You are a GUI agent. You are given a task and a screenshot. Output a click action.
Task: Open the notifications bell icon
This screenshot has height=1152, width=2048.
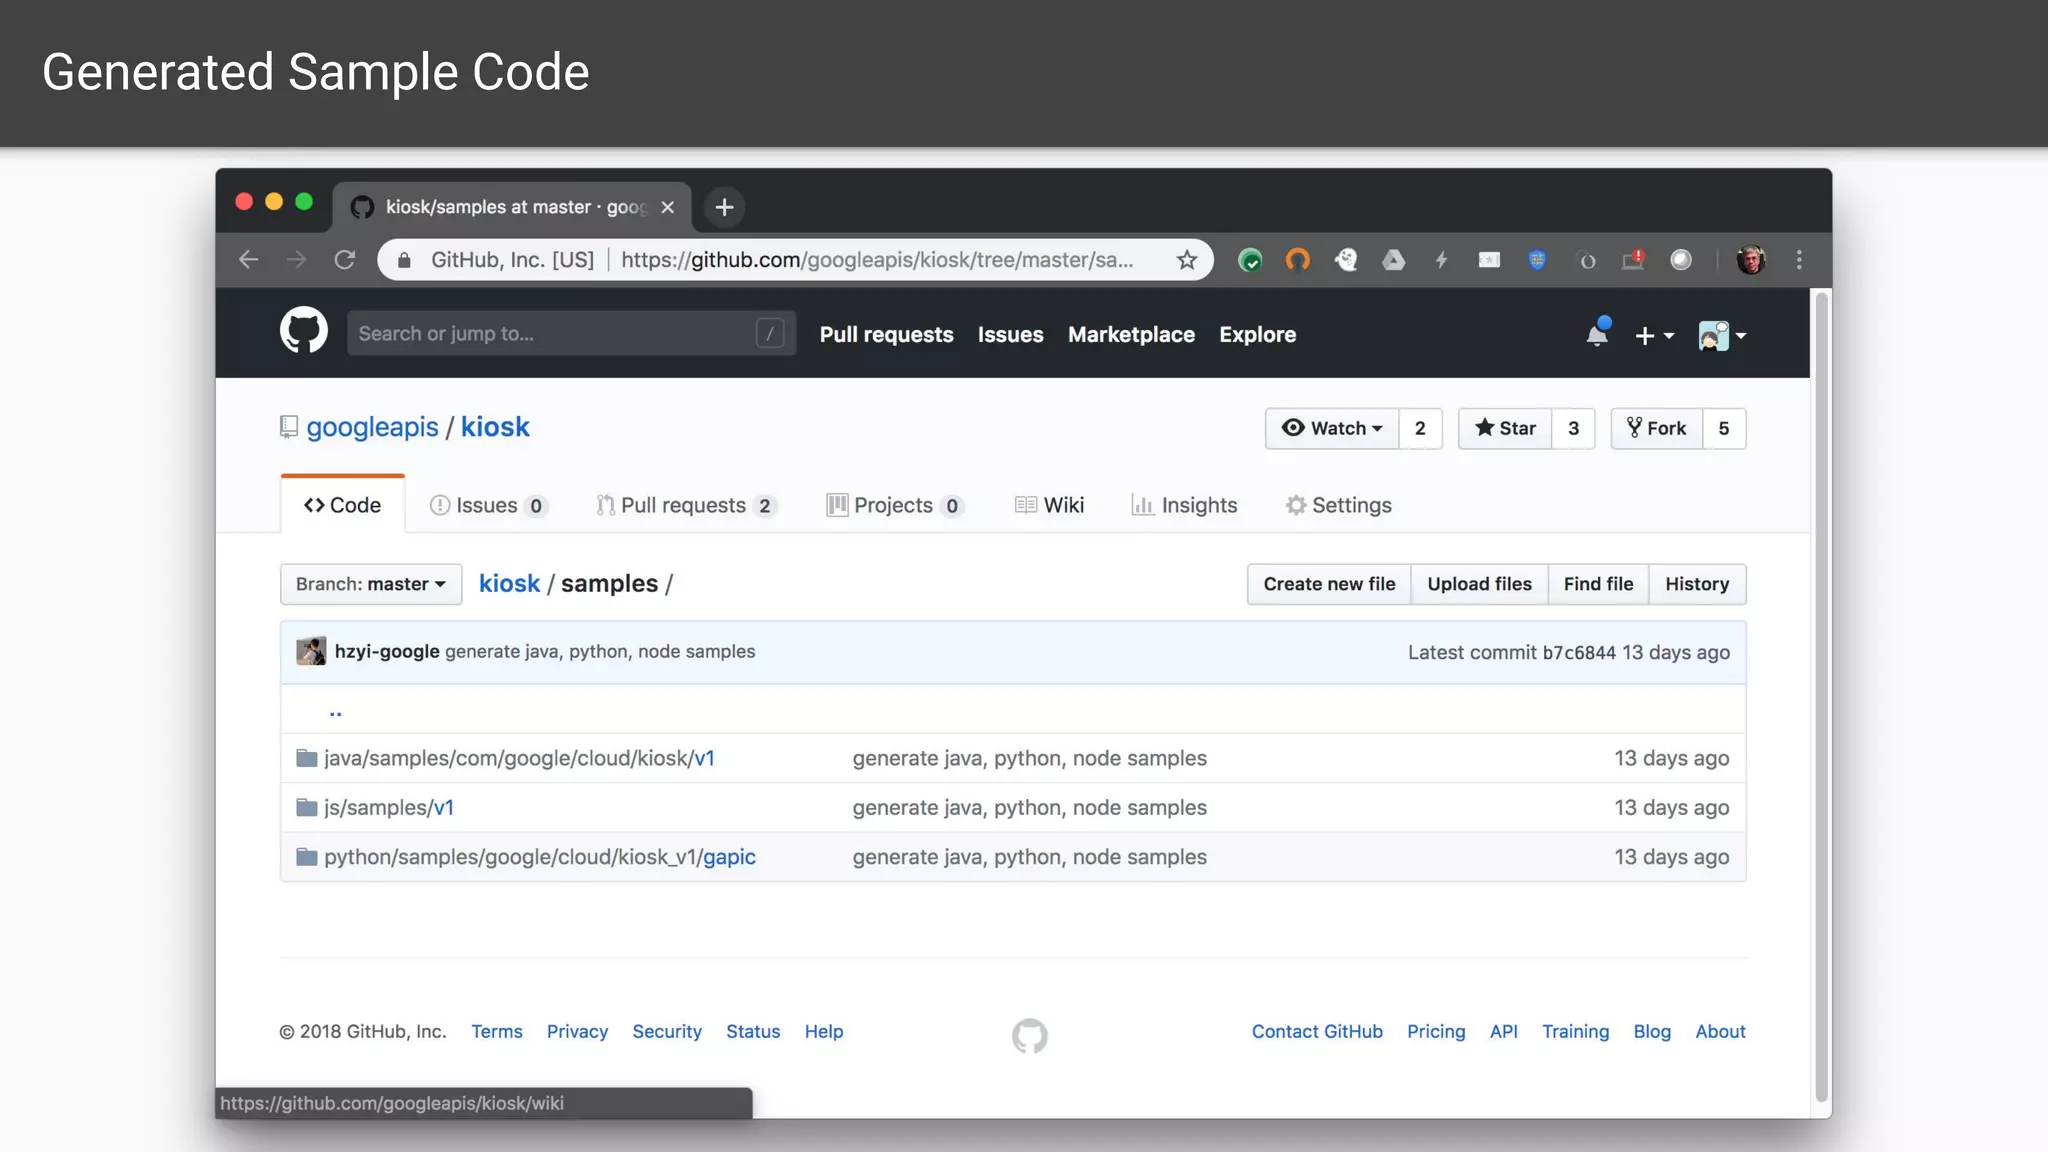[1597, 334]
